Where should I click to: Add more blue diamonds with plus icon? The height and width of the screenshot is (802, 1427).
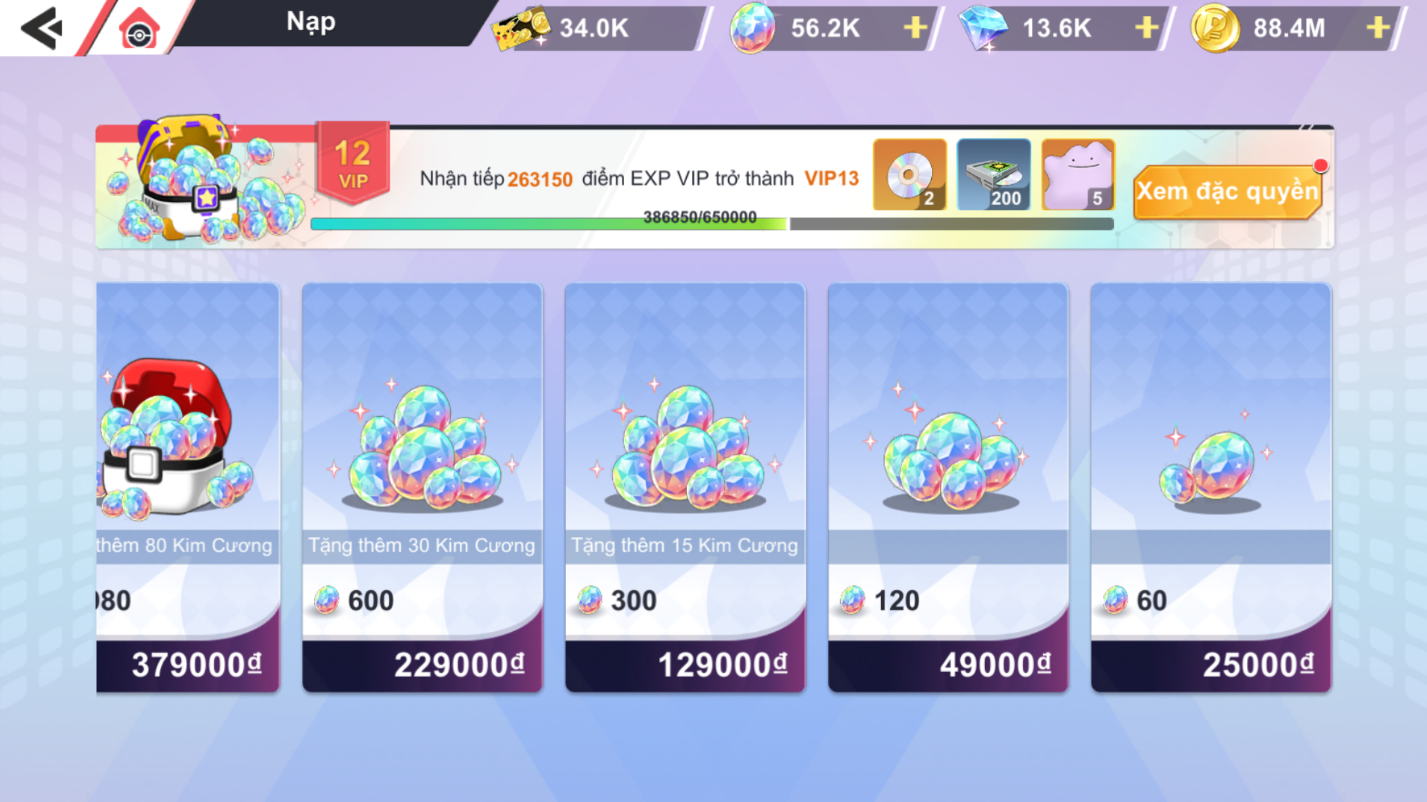point(1146,28)
